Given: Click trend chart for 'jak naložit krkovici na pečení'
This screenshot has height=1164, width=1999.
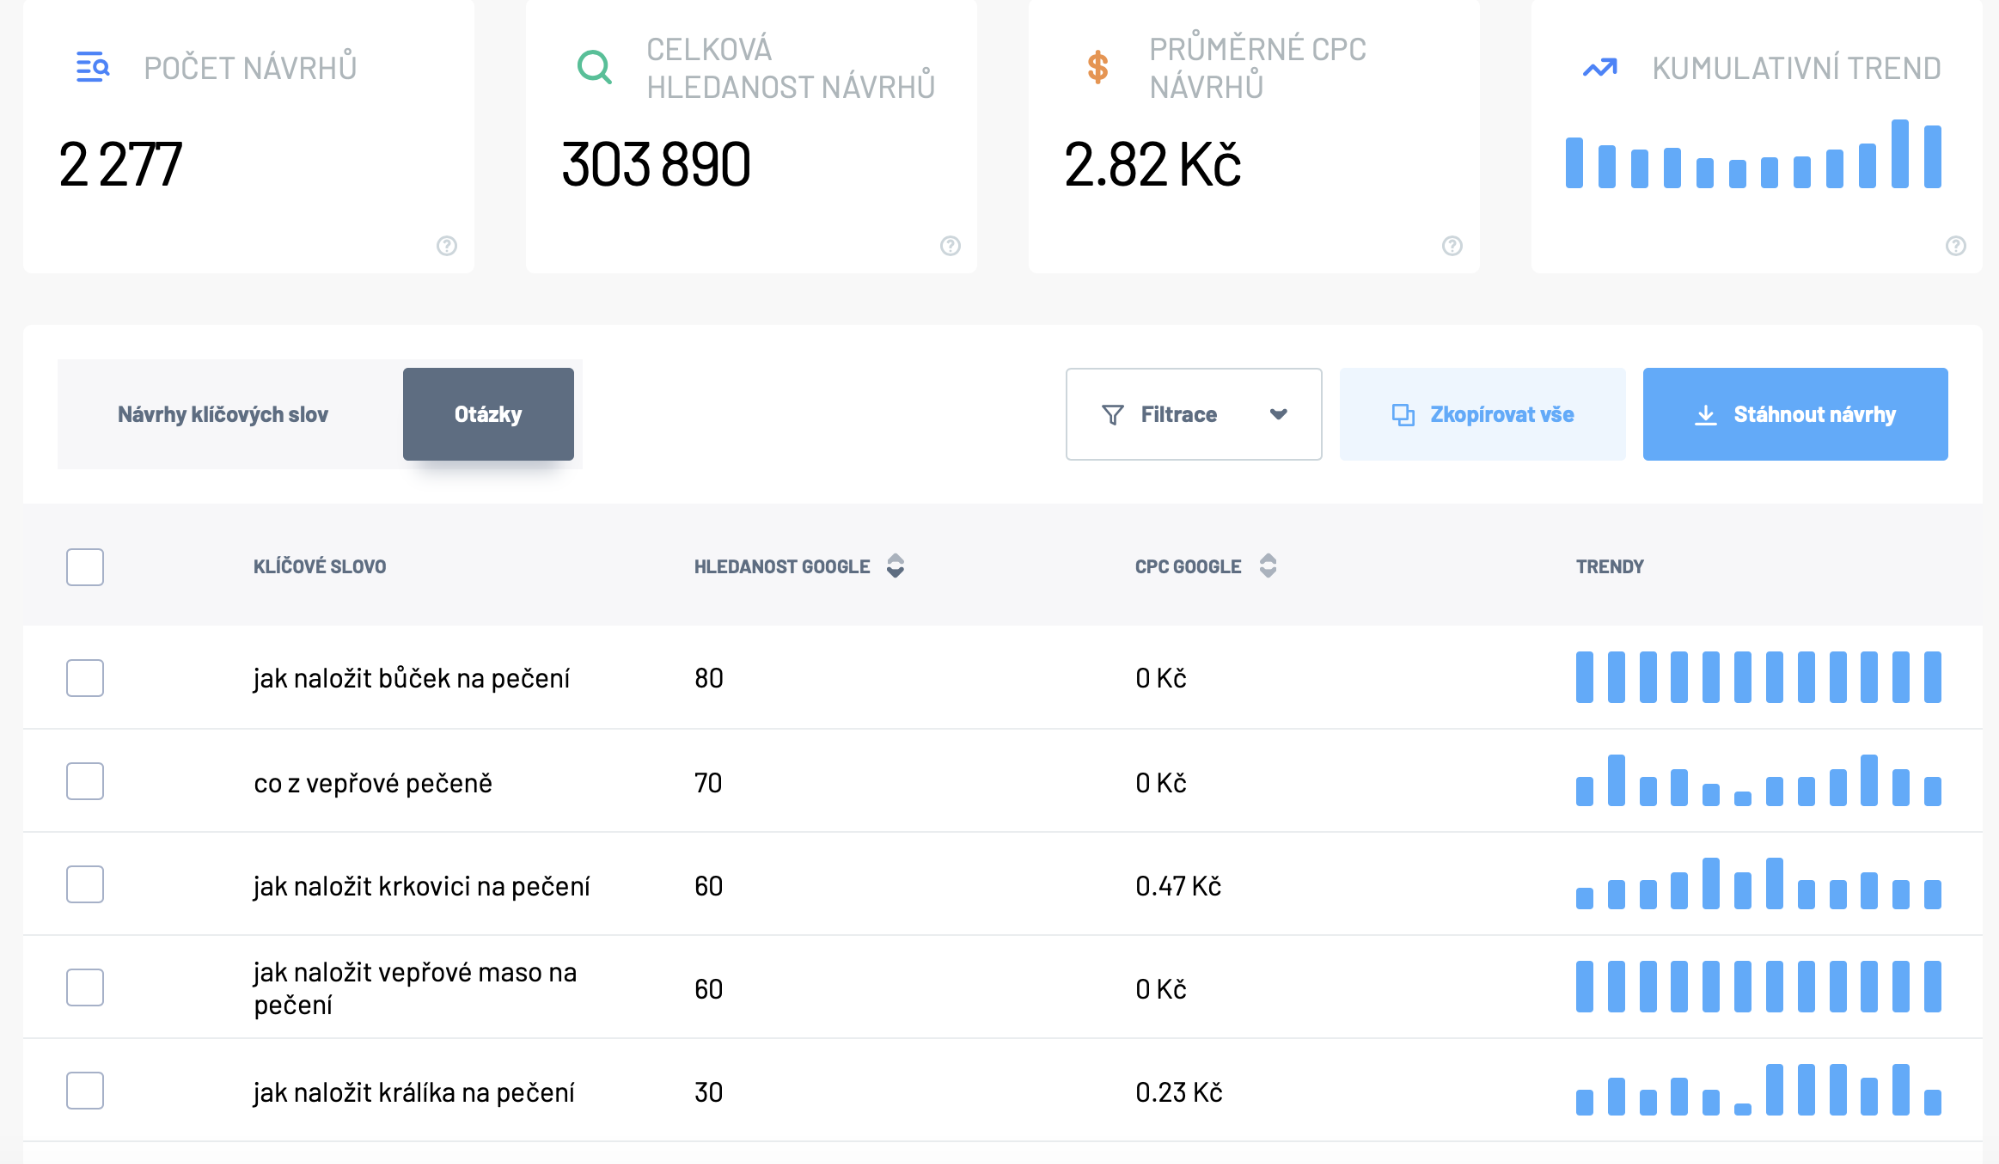Looking at the screenshot, I should pos(1758,884).
